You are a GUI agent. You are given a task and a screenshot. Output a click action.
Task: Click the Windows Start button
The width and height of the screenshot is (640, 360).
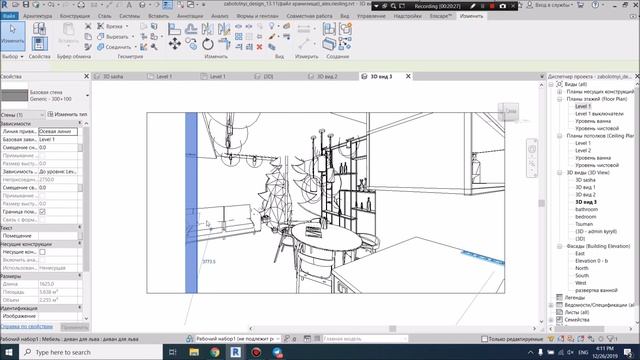click(x=9, y=352)
